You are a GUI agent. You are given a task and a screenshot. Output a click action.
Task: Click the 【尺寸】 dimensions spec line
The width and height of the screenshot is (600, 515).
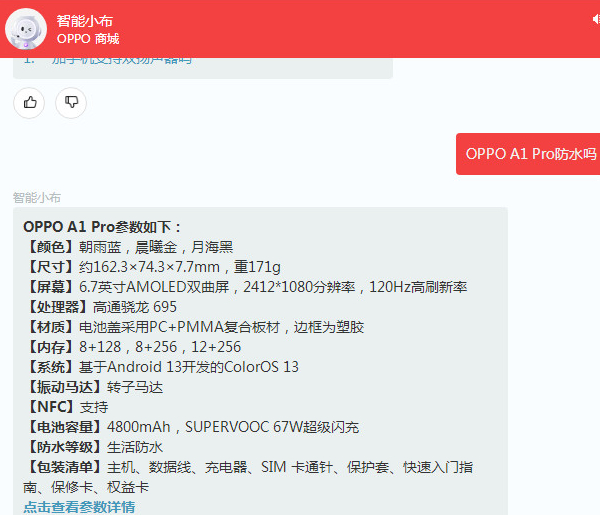point(152,267)
